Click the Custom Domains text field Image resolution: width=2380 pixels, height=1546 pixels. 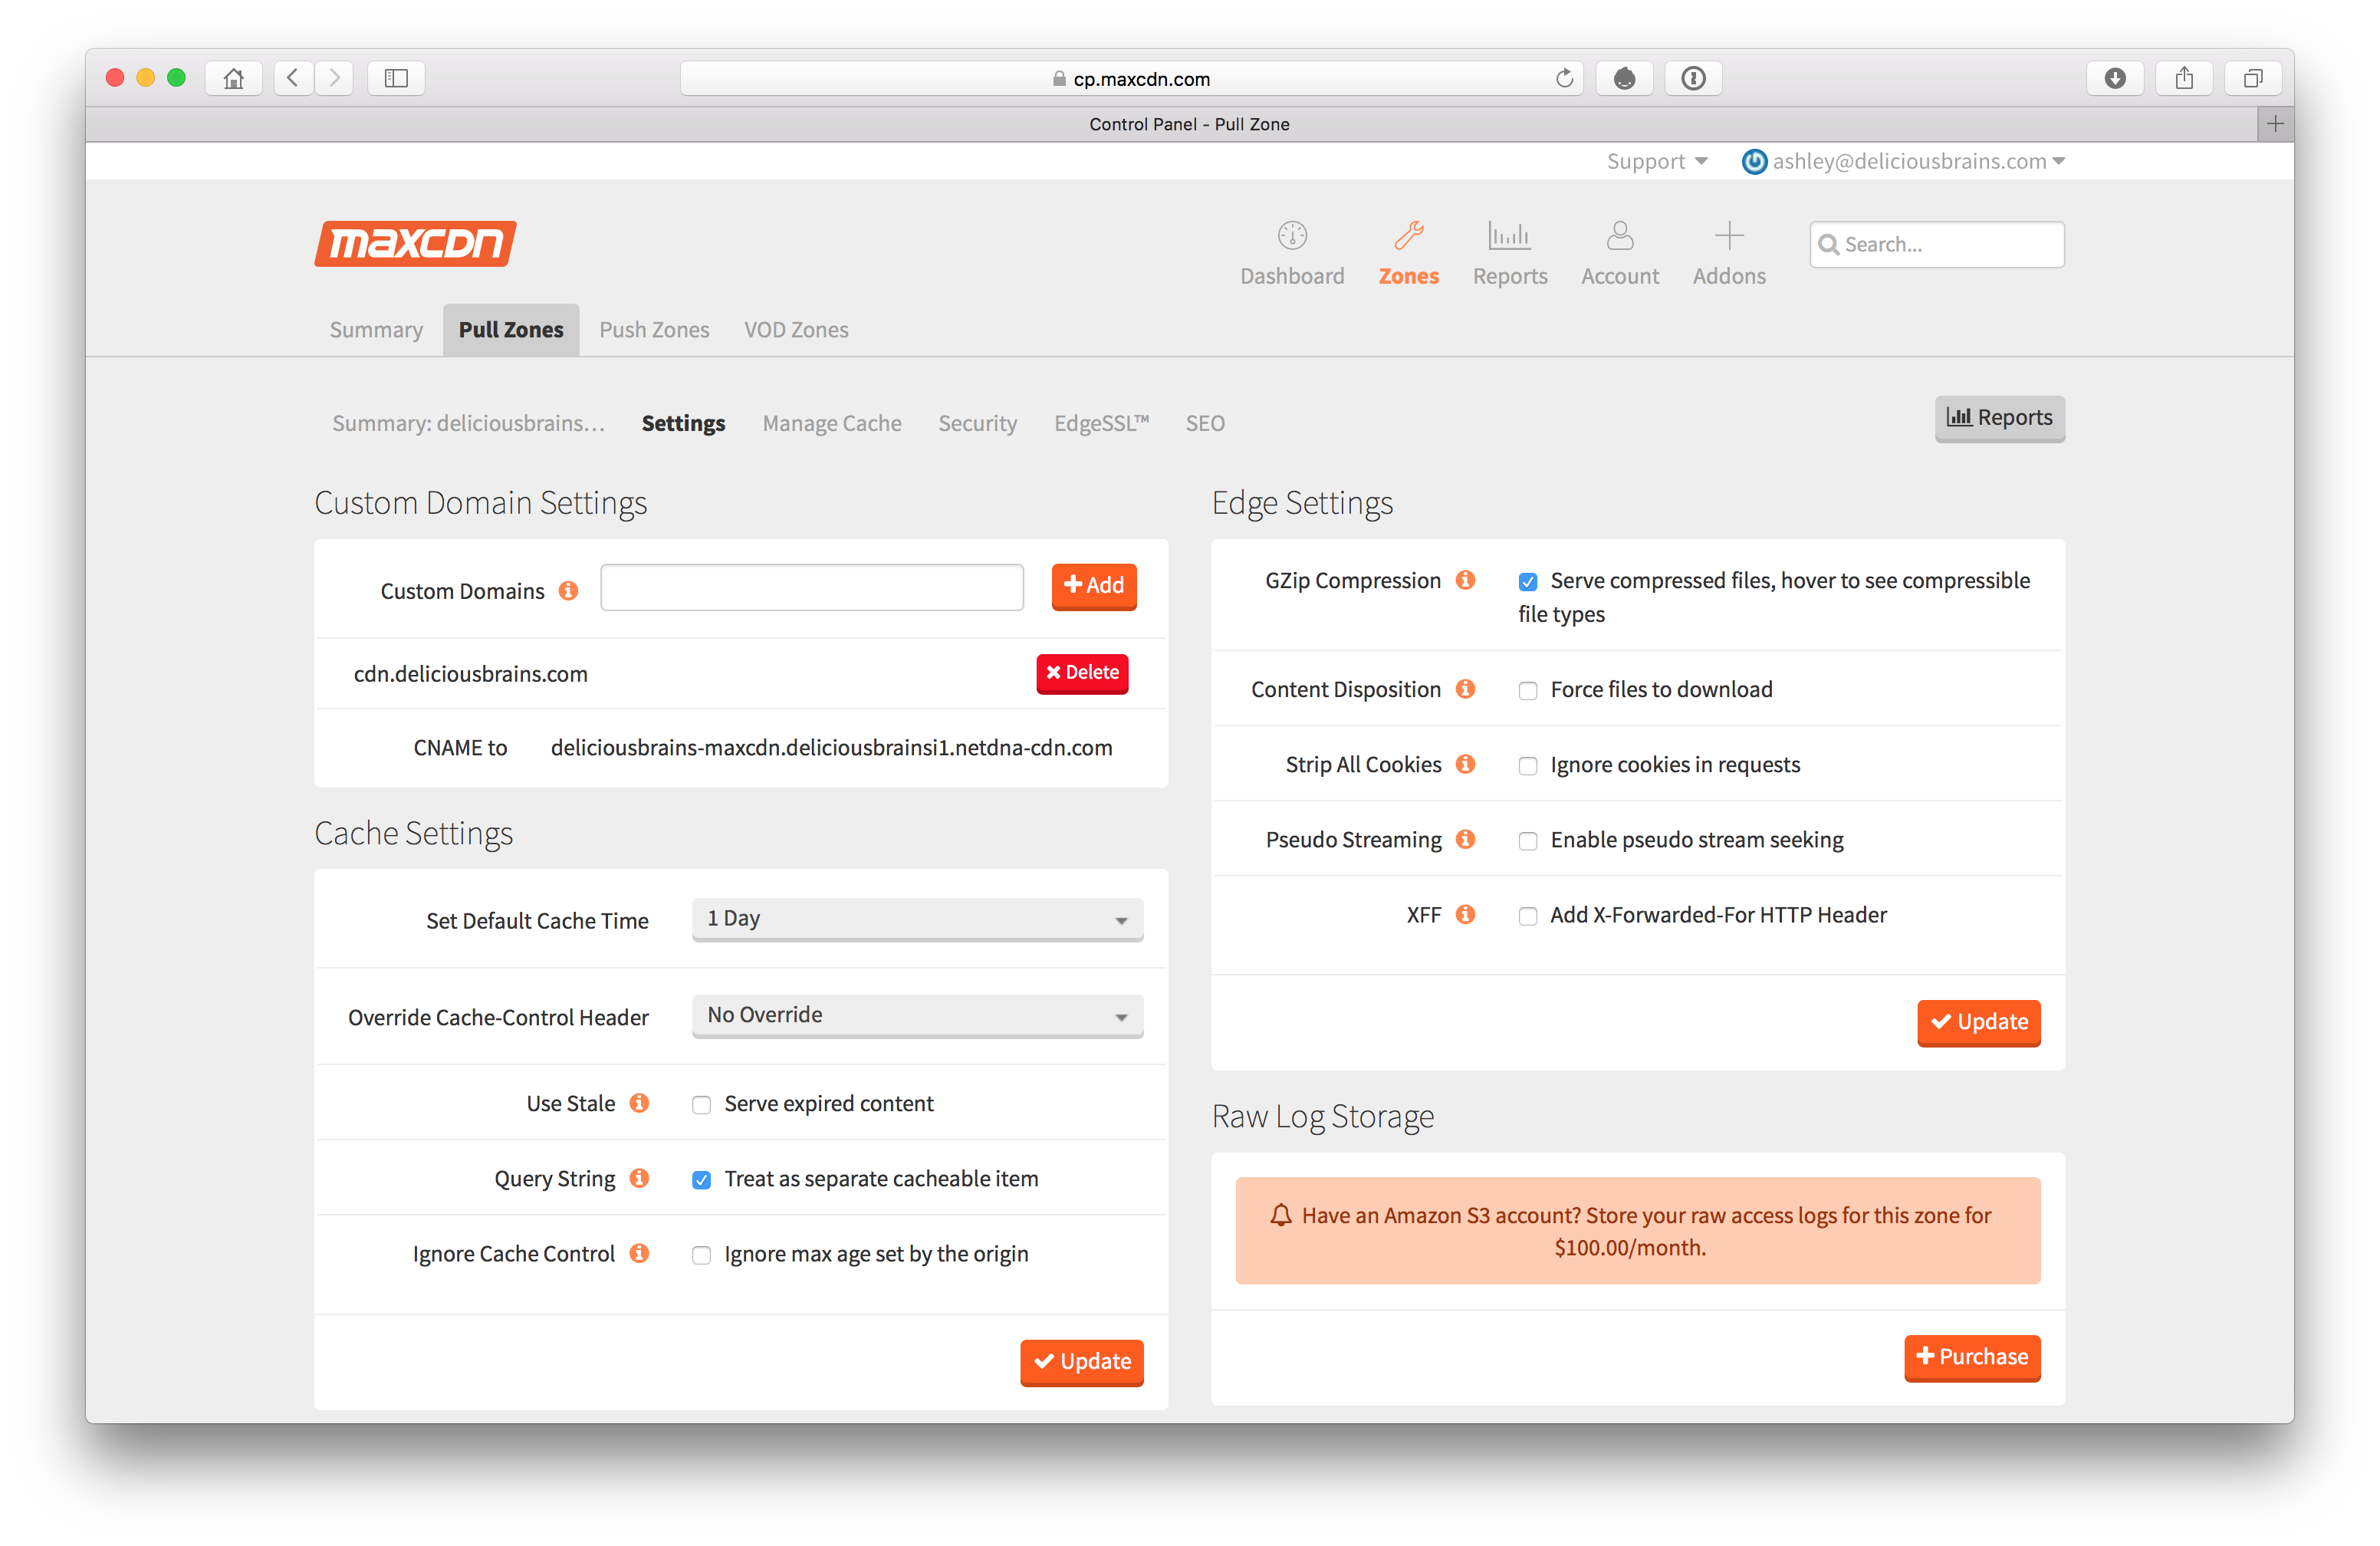[811, 587]
